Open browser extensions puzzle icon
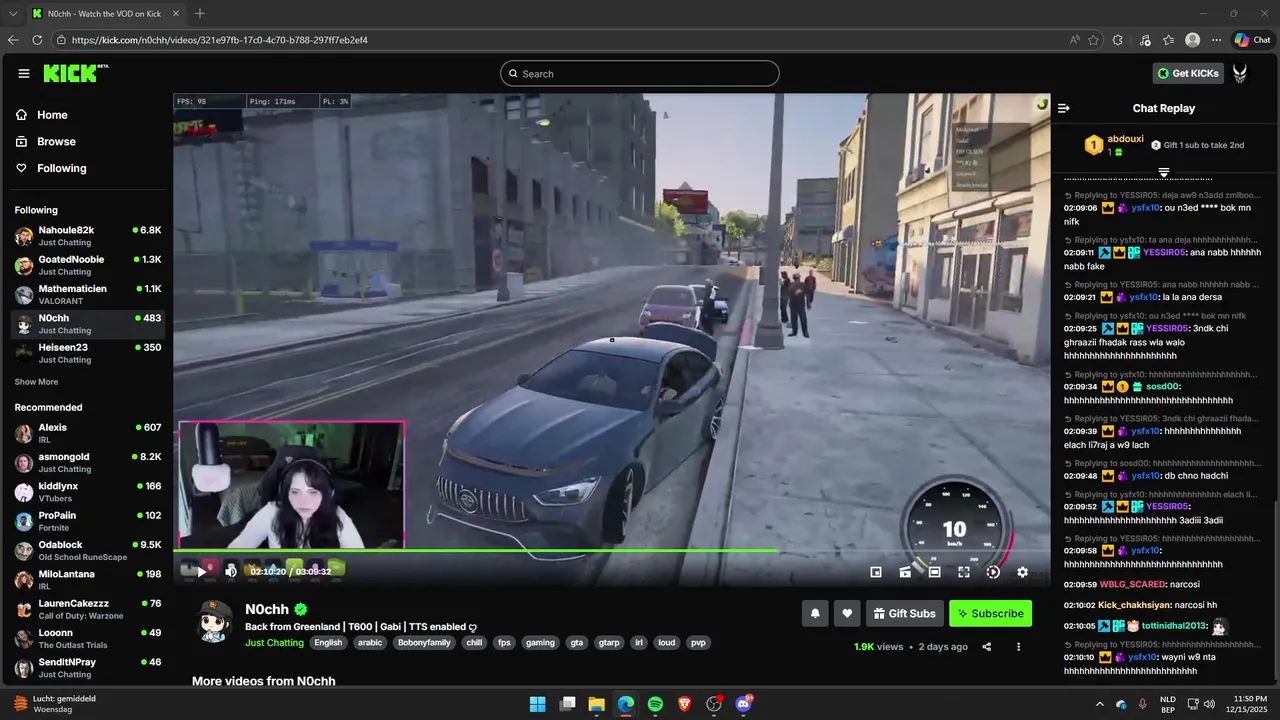The height and width of the screenshot is (720, 1280). click(1118, 40)
